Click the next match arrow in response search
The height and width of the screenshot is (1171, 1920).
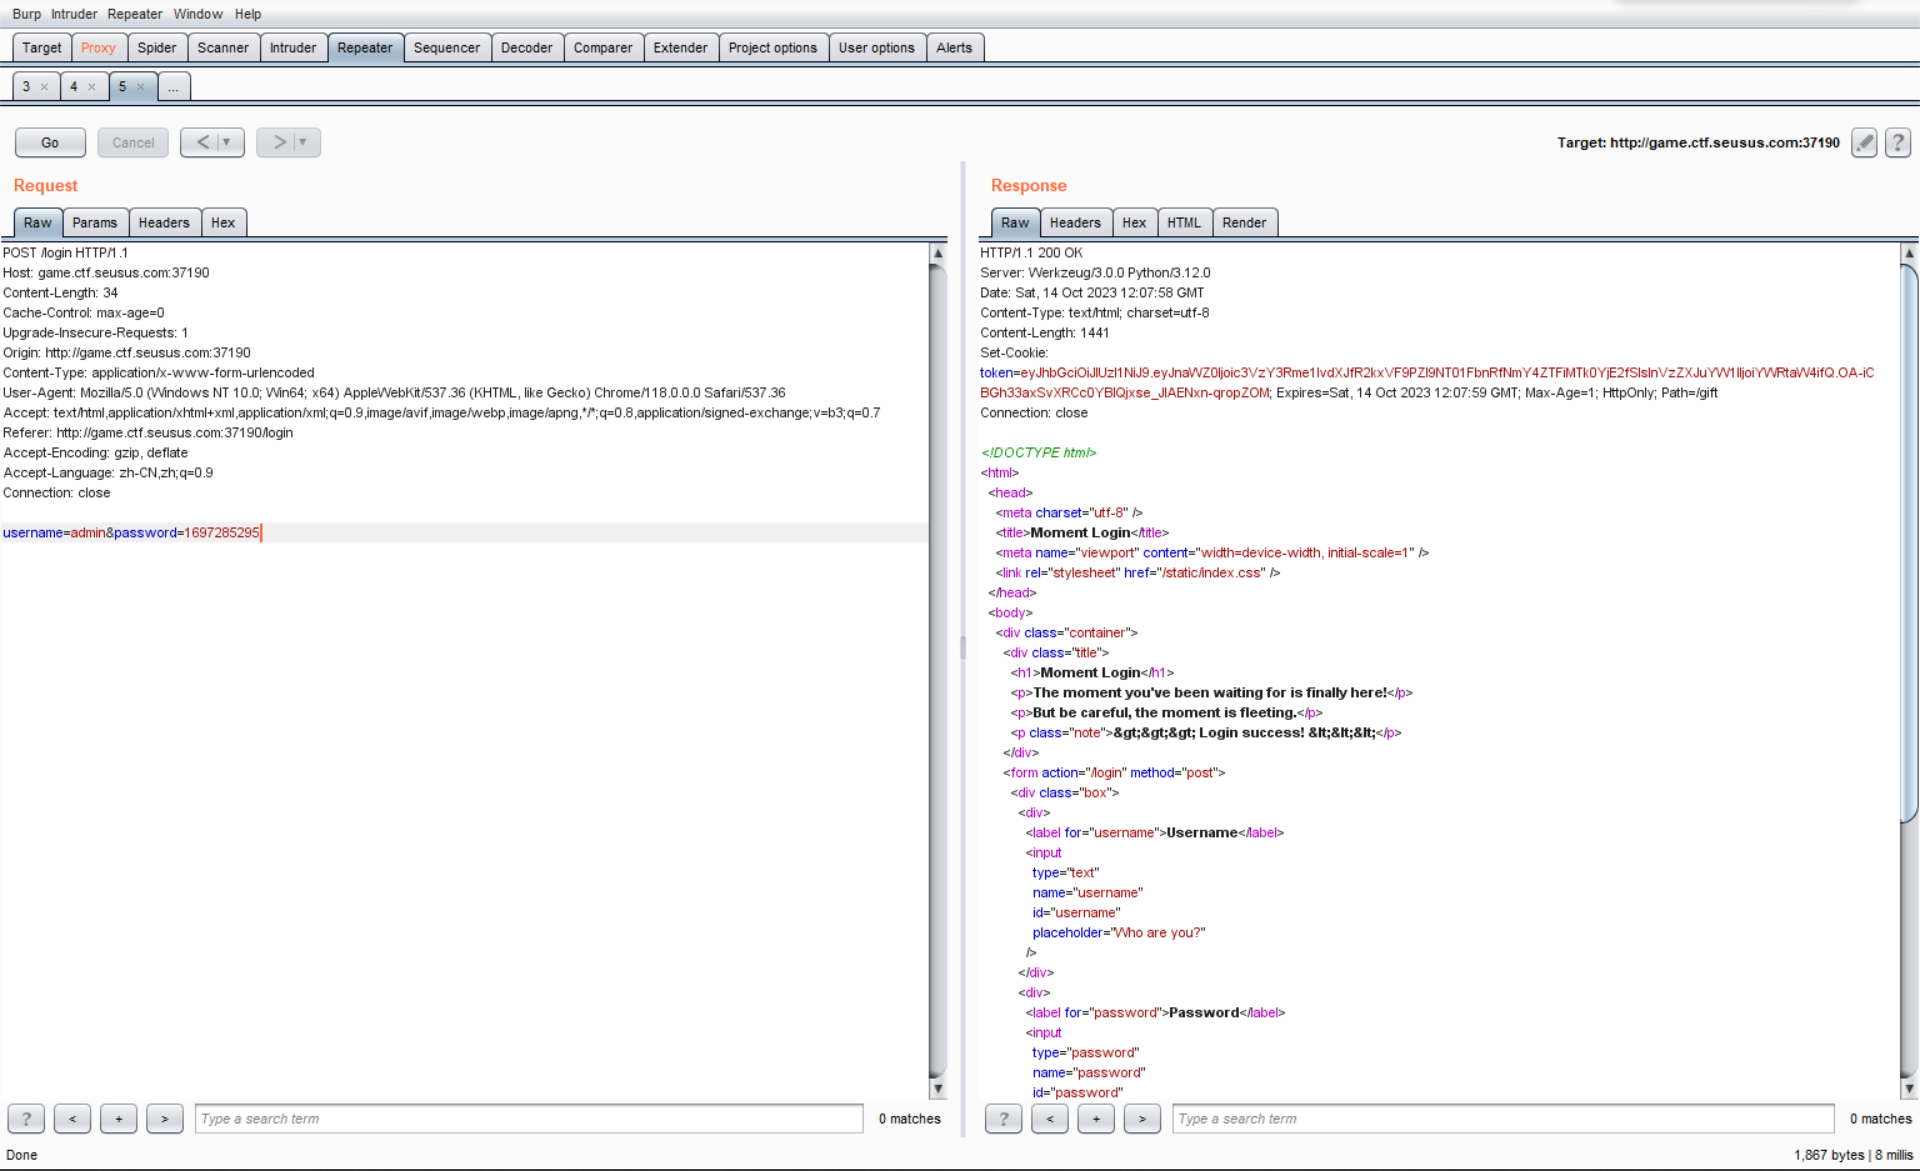pyautogui.click(x=1142, y=1119)
